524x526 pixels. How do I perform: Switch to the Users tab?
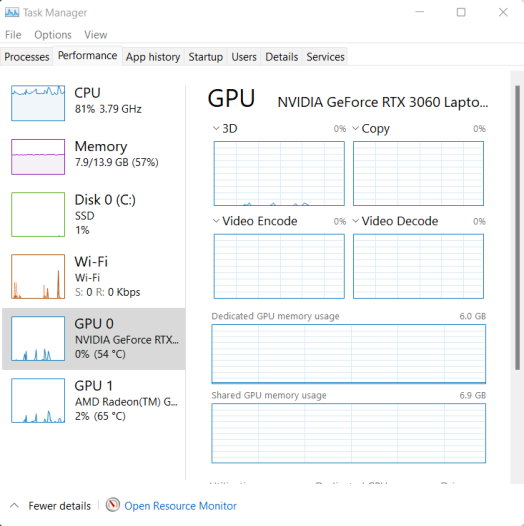coord(244,57)
